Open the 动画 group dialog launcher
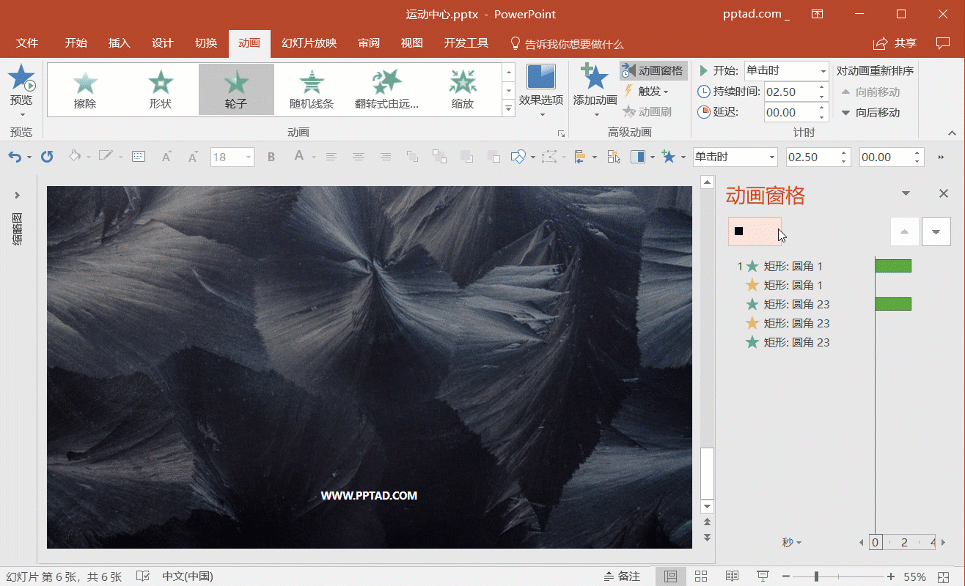Viewport: 965px width, 586px height. [x=561, y=133]
